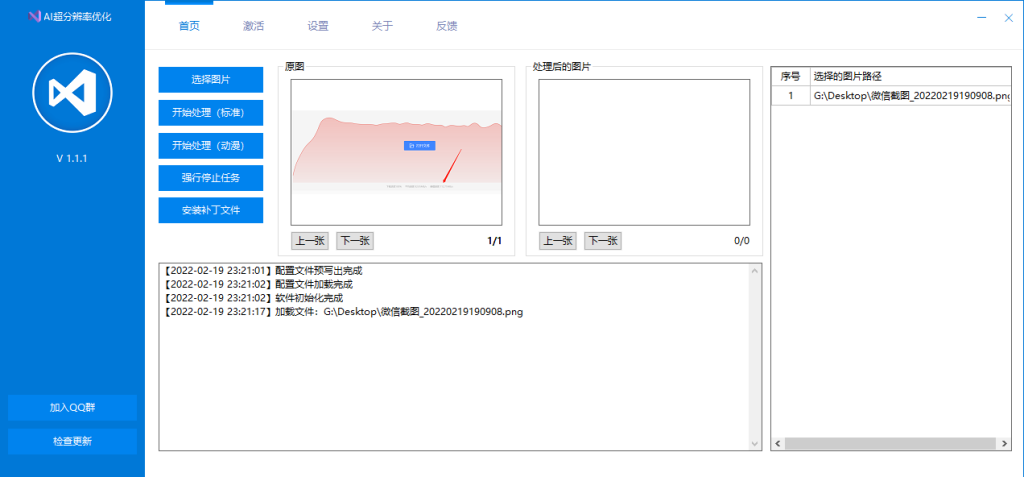Click the large Visual Studio logo icon
The image size is (1024, 477).
tap(72, 91)
